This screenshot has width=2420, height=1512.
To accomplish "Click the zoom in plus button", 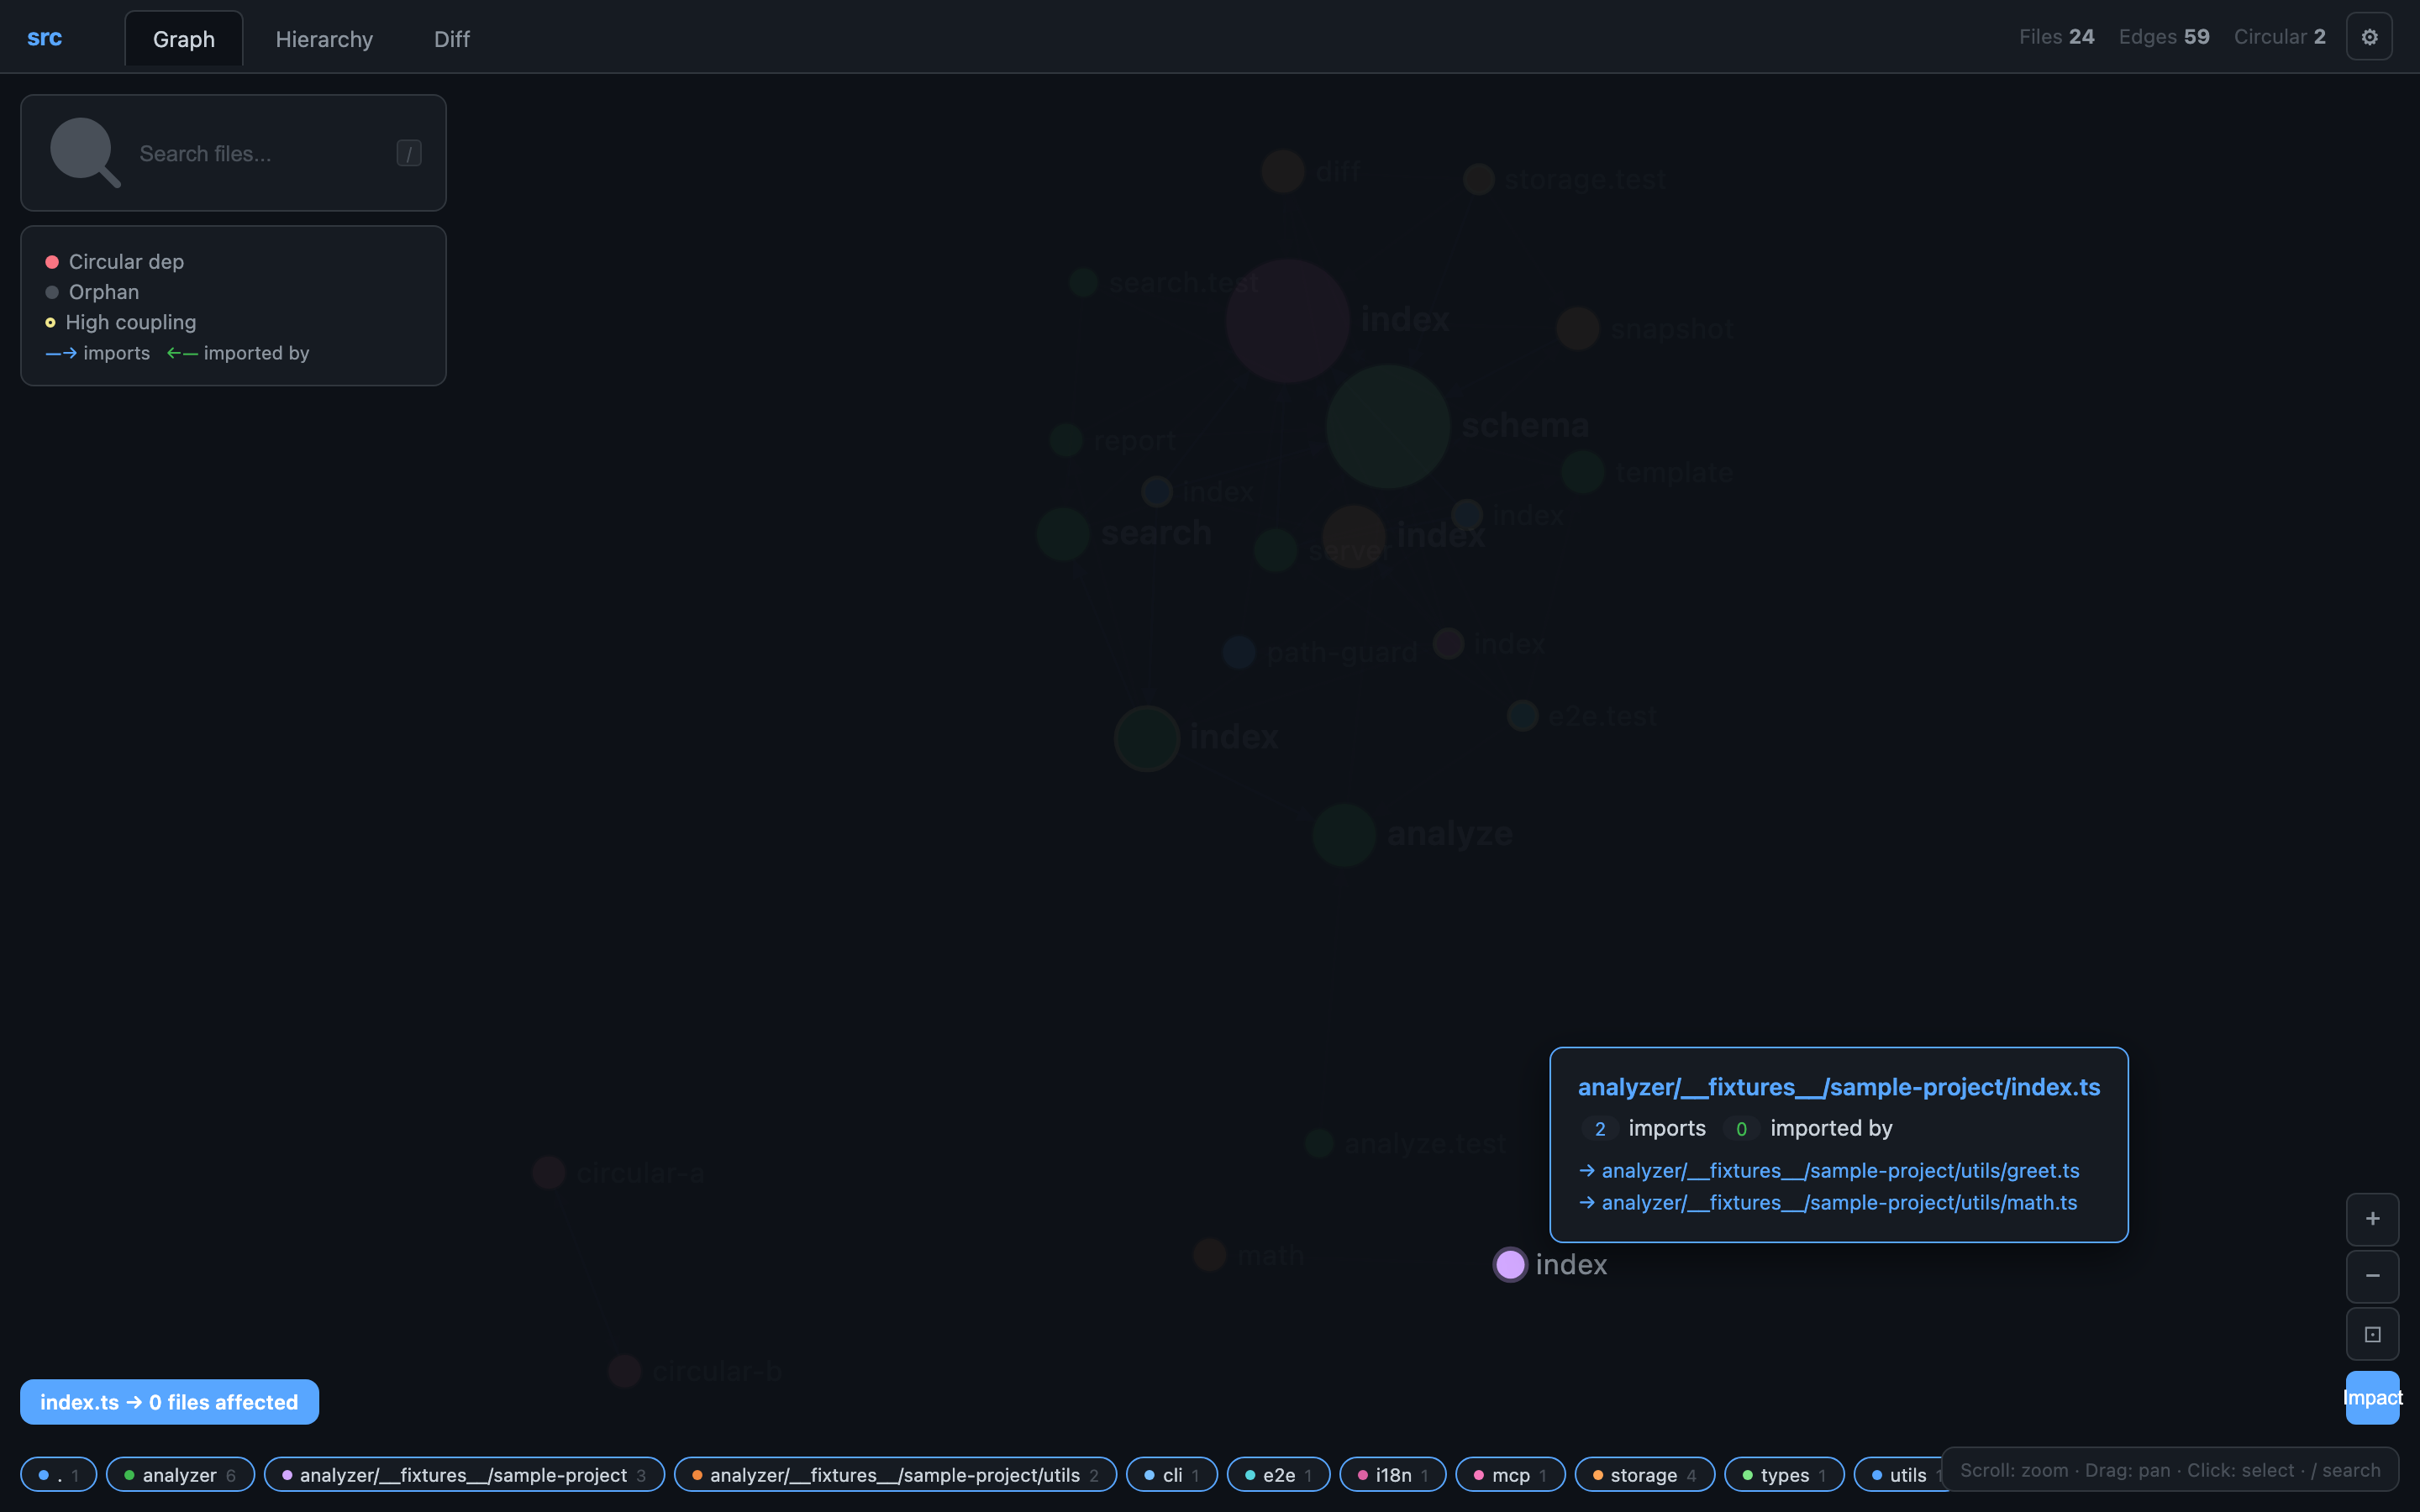I will pos(2371,1218).
